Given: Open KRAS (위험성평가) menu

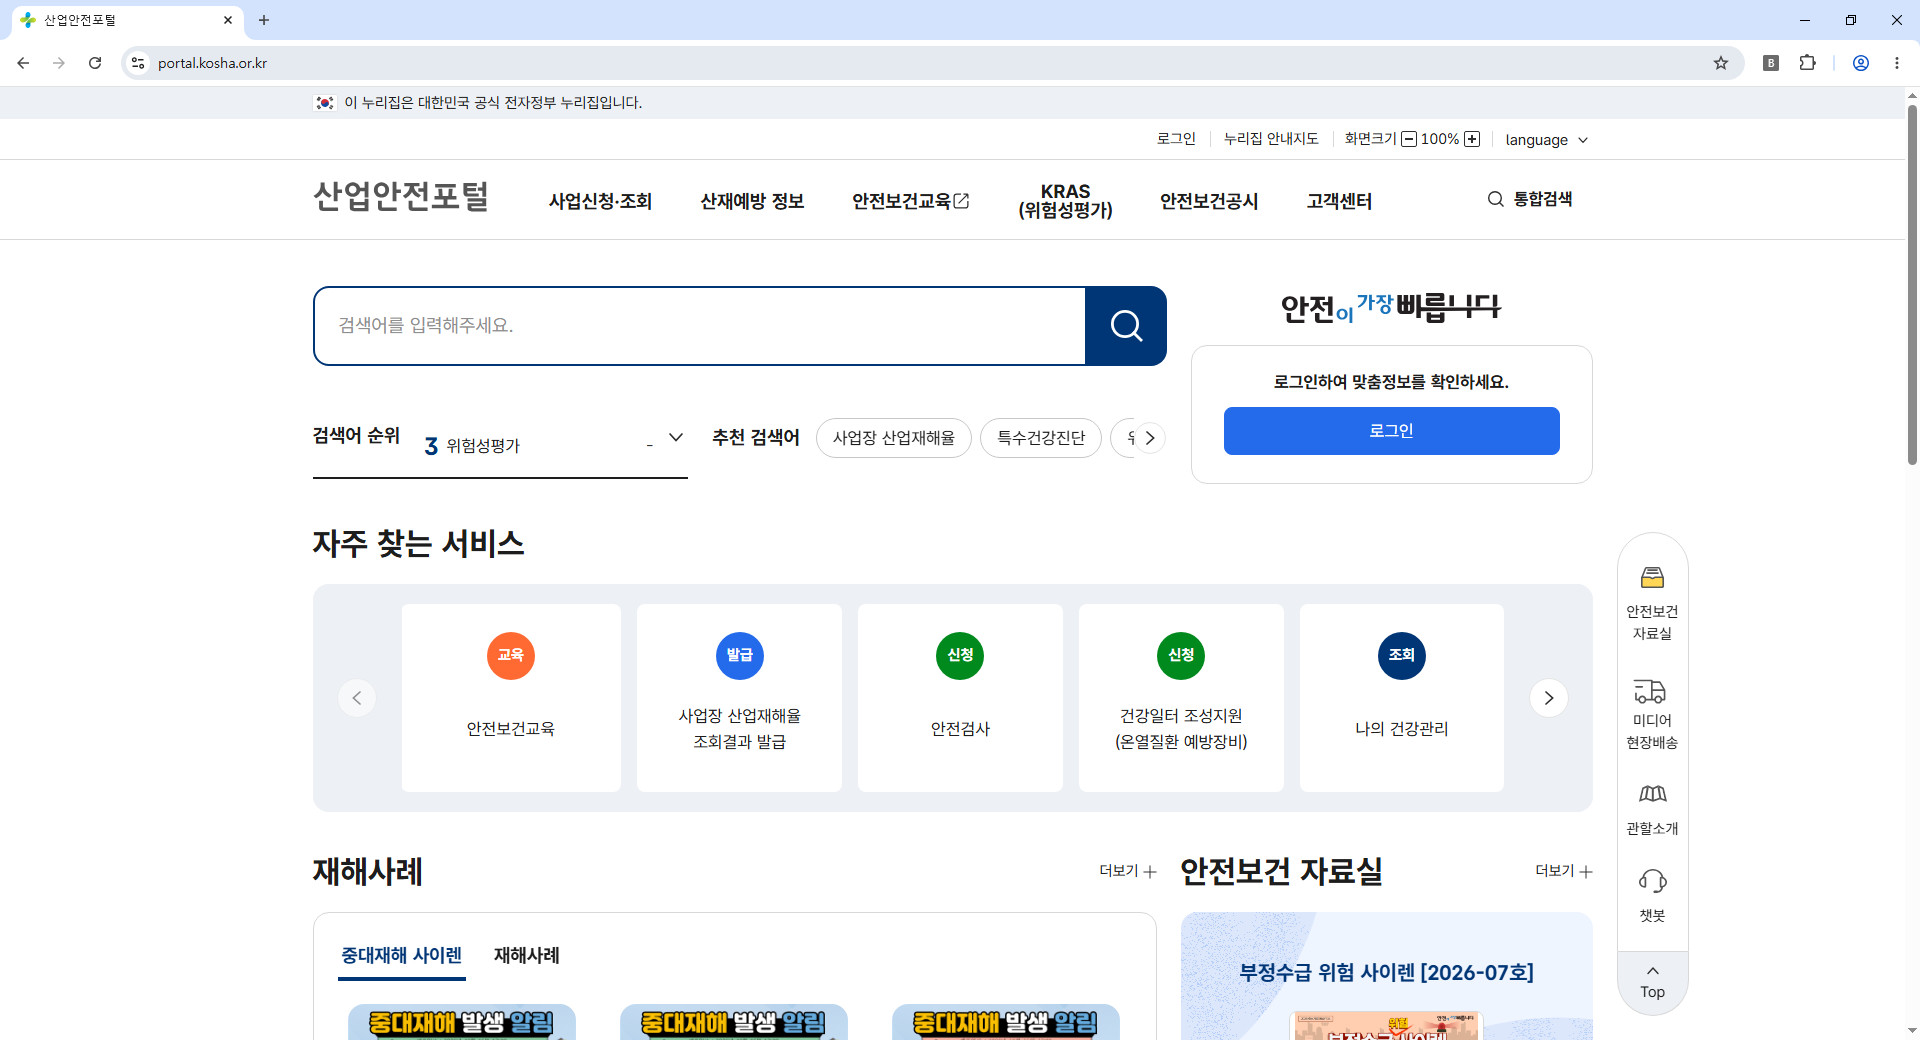Looking at the screenshot, I should point(1065,201).
